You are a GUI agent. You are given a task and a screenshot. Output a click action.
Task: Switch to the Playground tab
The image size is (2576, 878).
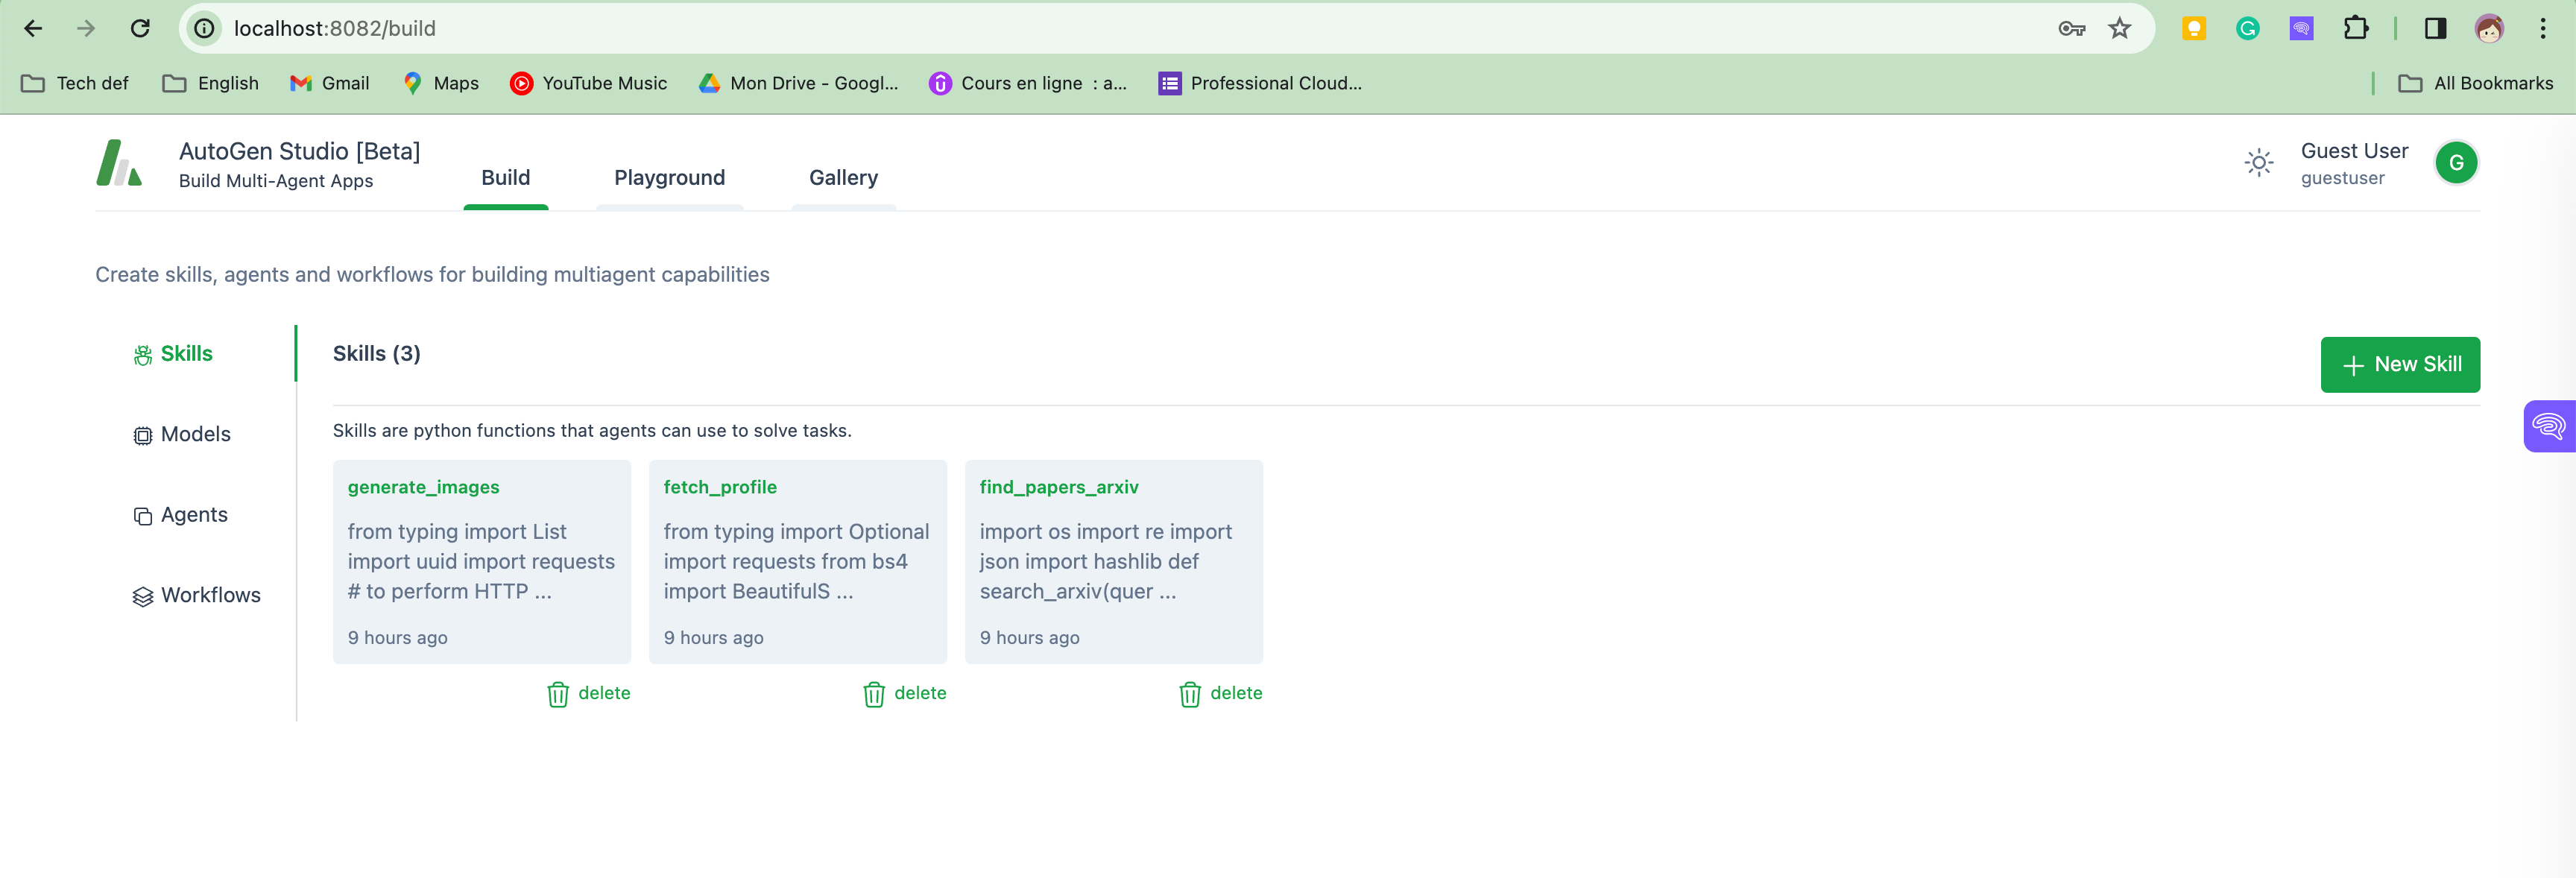(x=669, y=178)
